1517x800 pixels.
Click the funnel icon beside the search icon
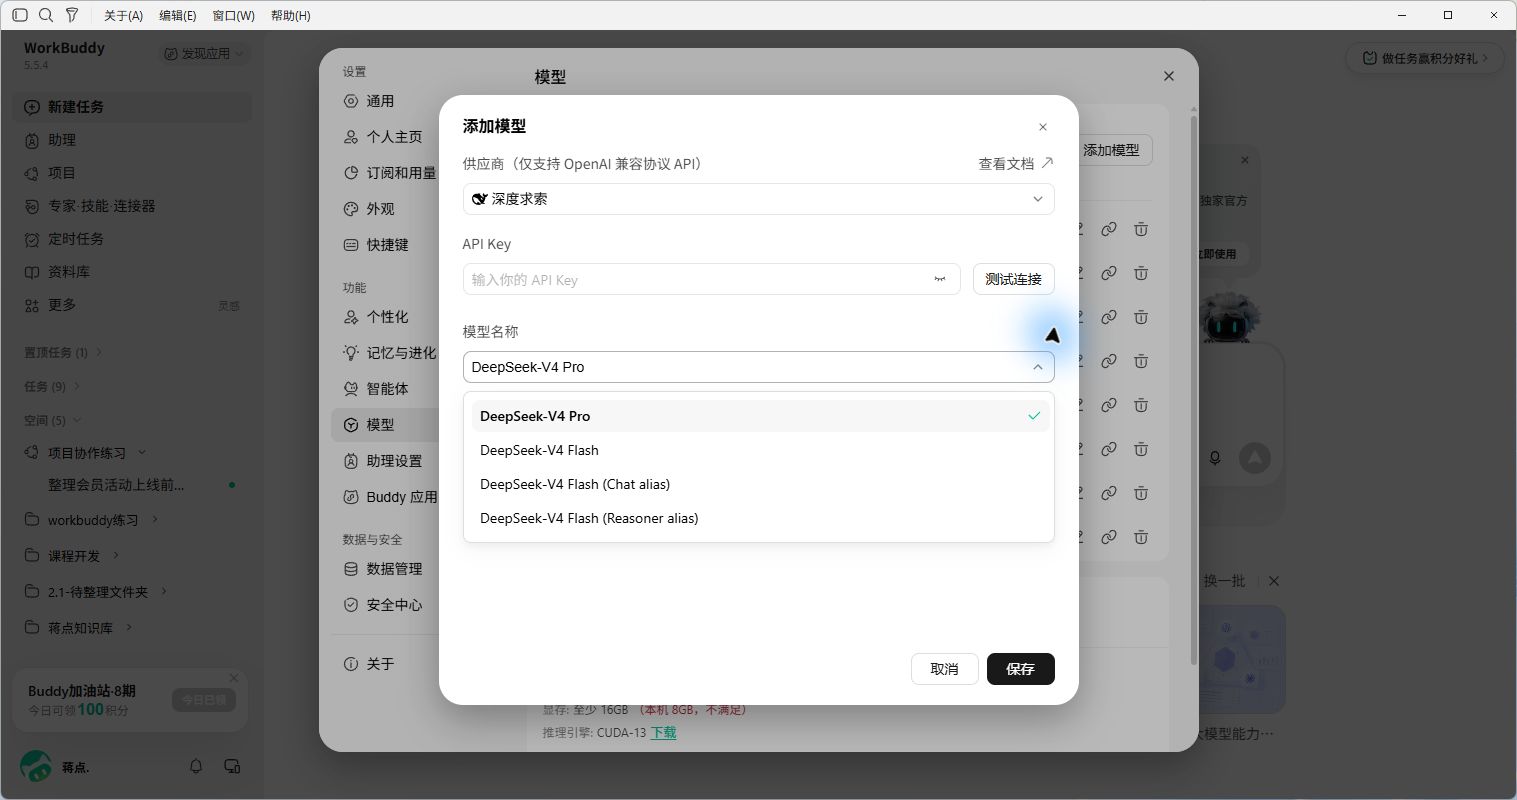(72, 15)
